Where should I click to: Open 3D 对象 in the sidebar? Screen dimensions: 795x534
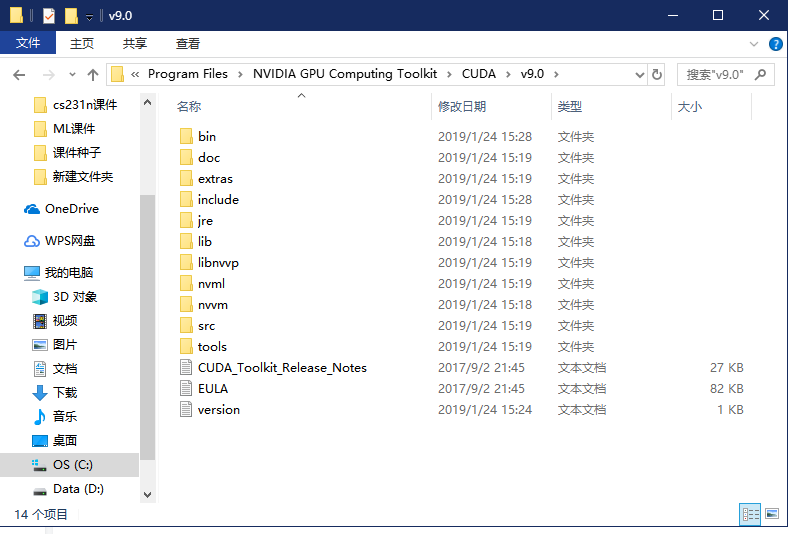coord(64,297)
